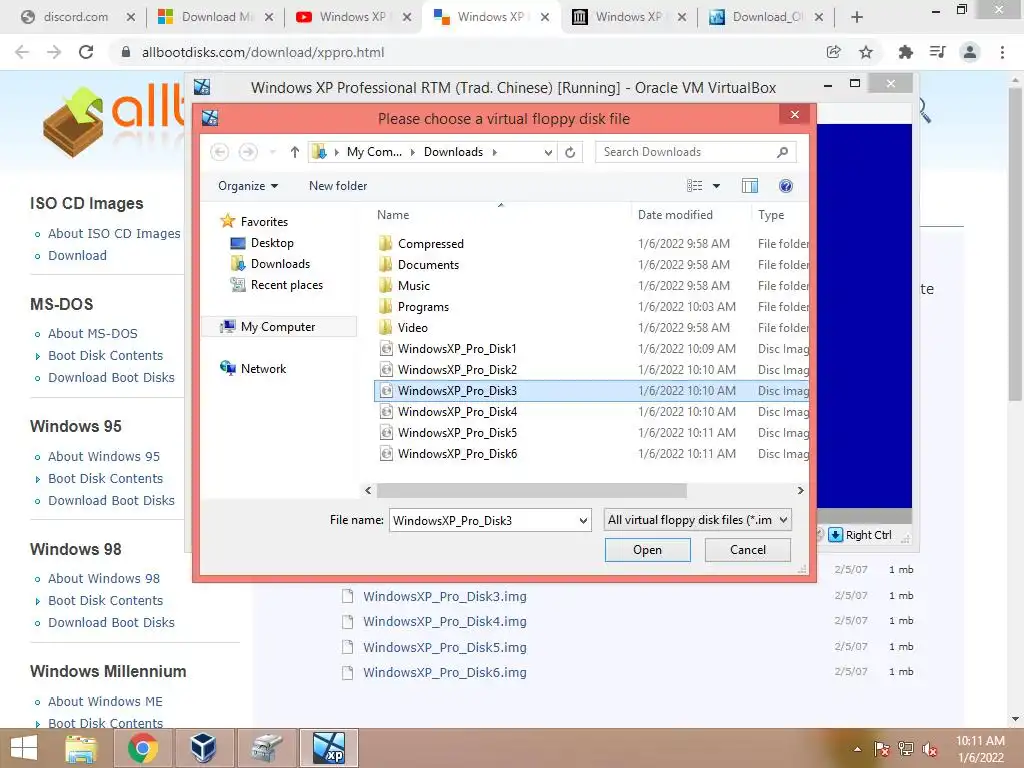Switch to the discord.com tab
Viewport: 1024px width, 768px height.
pyautogui.click(x=75, y=17)
